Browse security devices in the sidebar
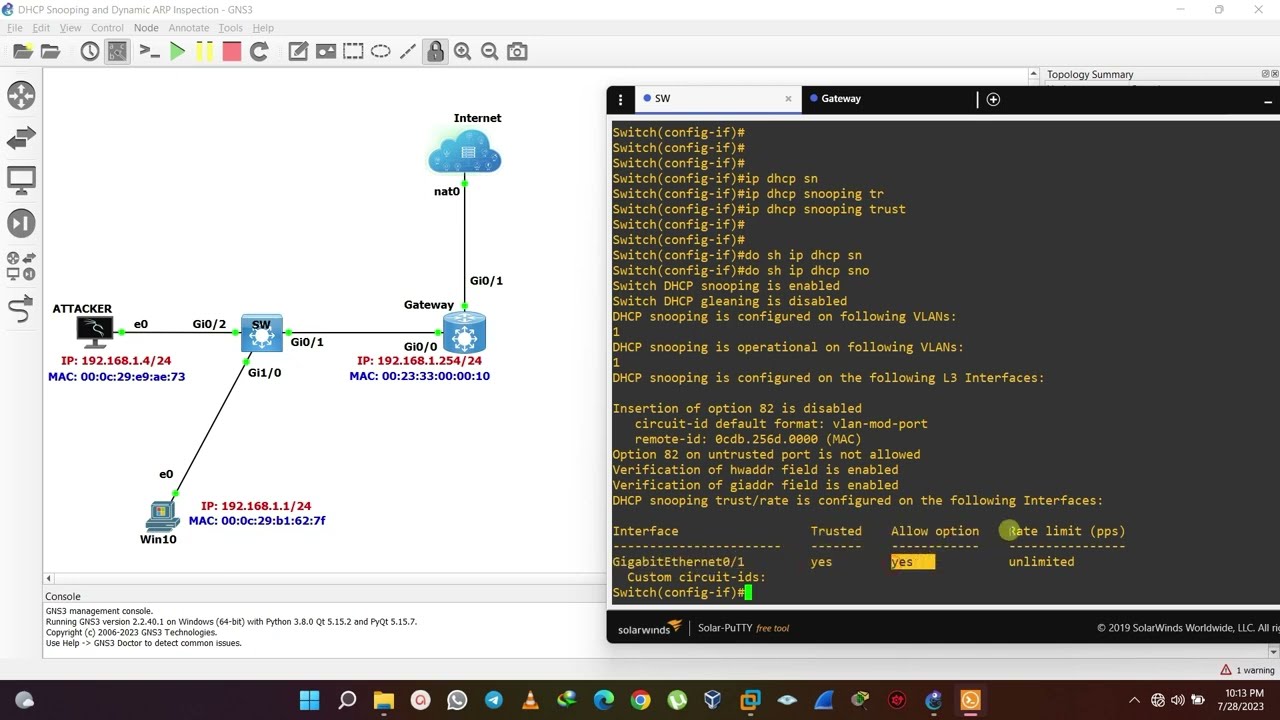This screenshot has height=720, width=1280. 21,223
